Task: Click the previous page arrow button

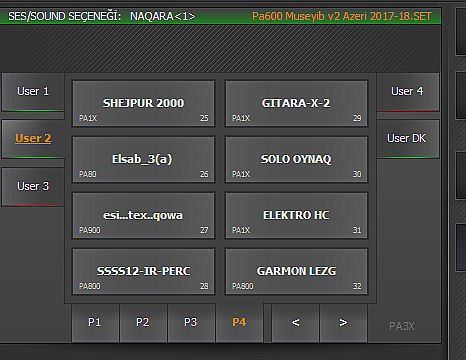Action: (x=296, y=322)
